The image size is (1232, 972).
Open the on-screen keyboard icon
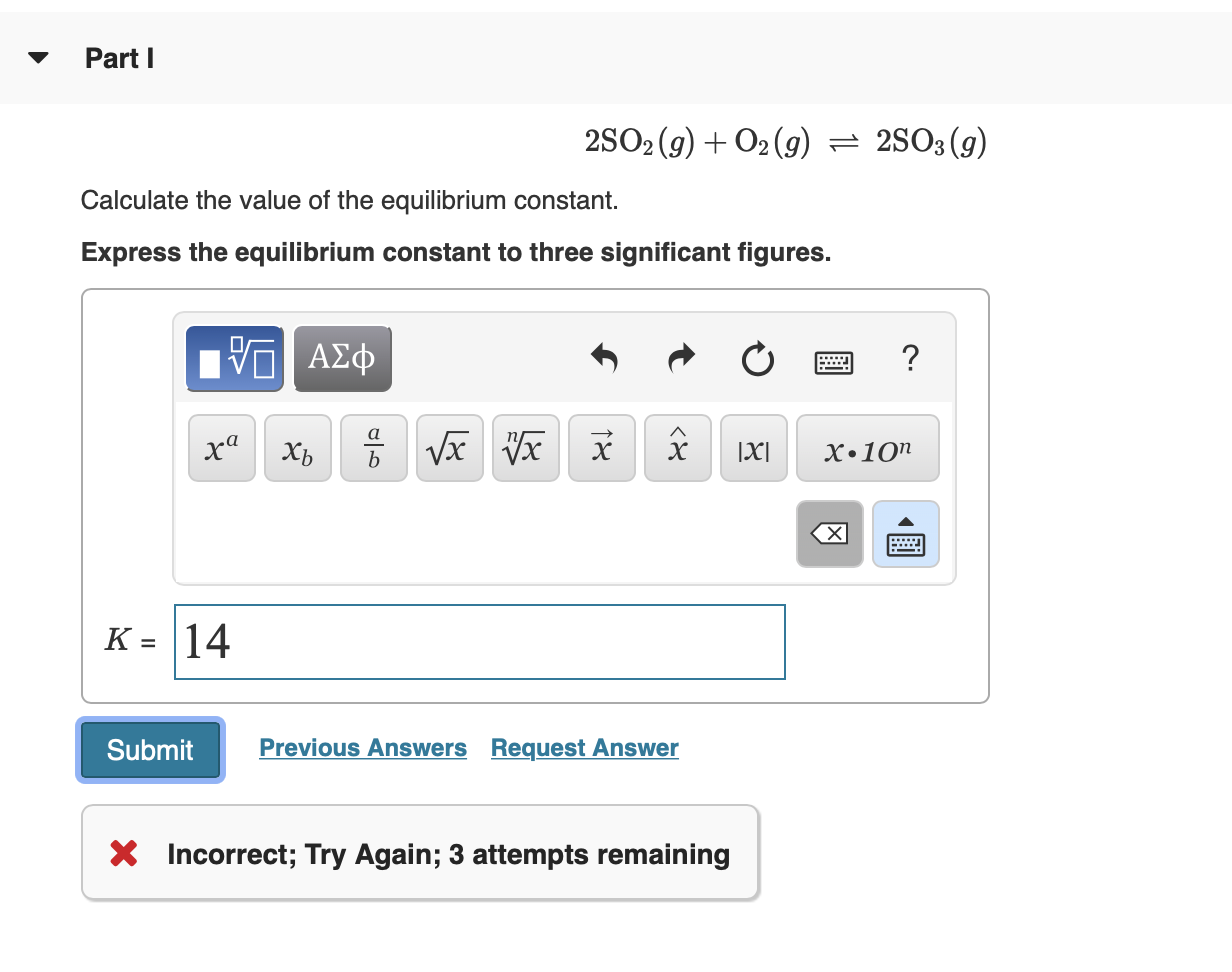[833, 362]
